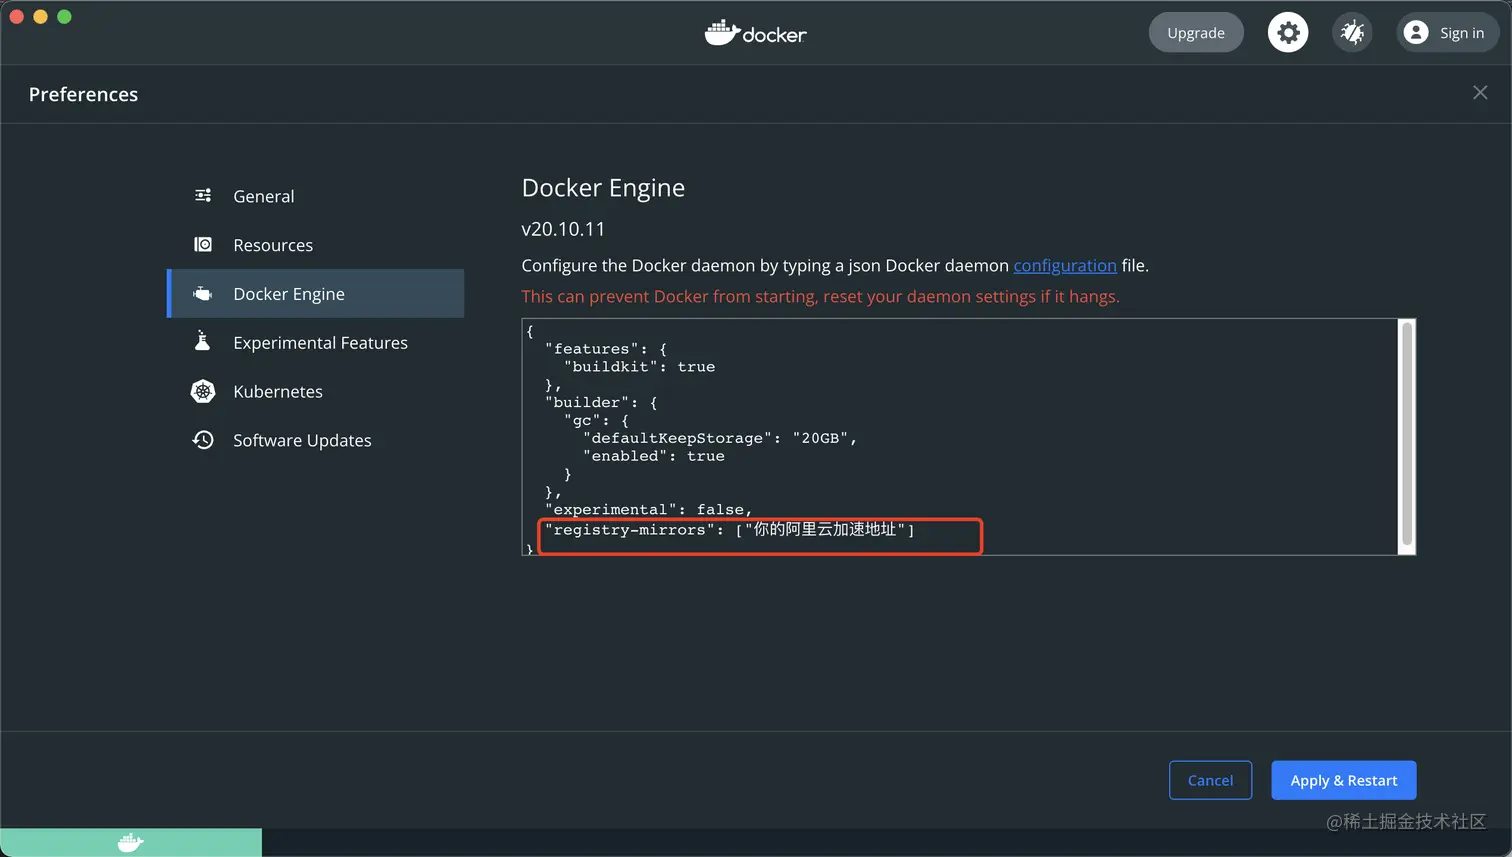
Task: Click the JSON editor's vertical scrollbar
Action: [1407, 435]
